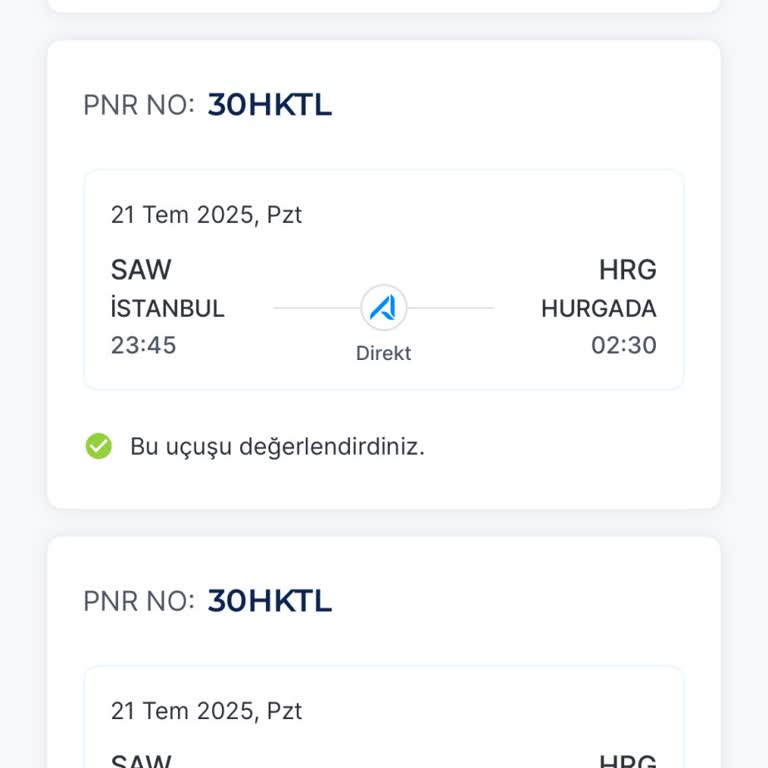Tap the SAW code in the lower cut-off card
The width and height of the screenshot is (768, 768).
click(141, 761)
